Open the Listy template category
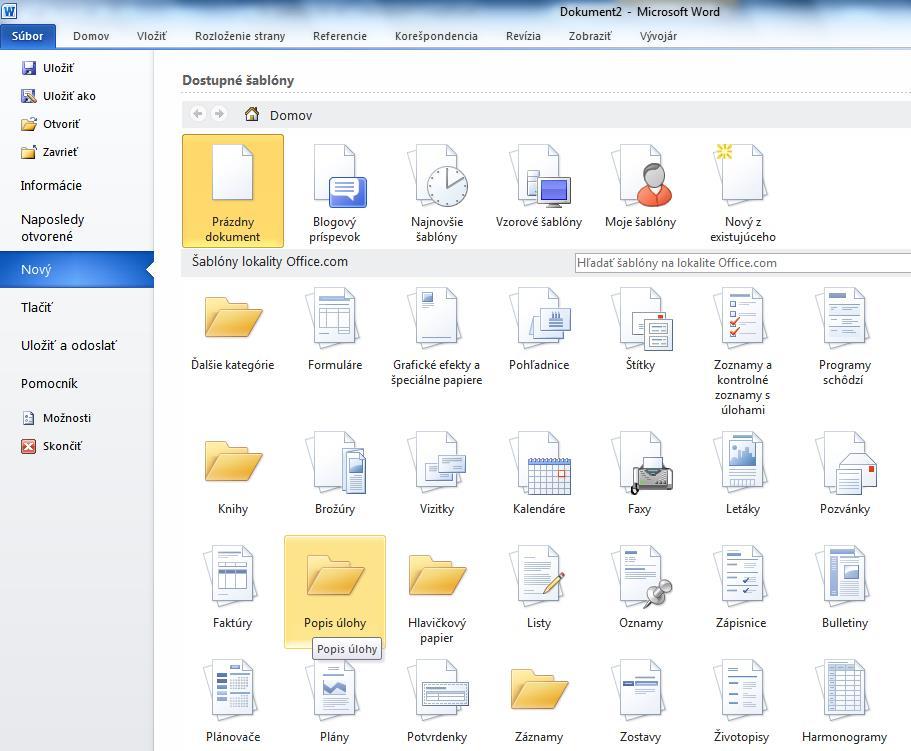The width and height of the screenshot is (911, 751). point(539,588)
